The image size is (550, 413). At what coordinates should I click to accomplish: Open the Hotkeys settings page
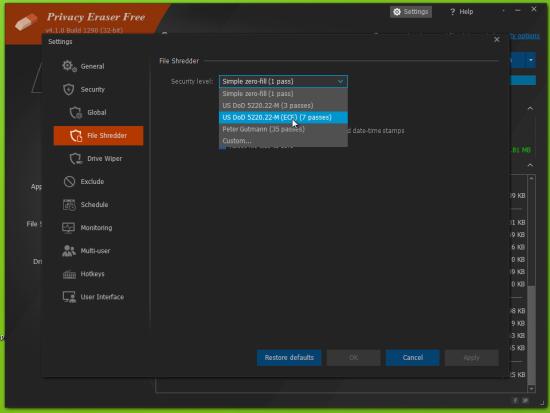[98, 274]
